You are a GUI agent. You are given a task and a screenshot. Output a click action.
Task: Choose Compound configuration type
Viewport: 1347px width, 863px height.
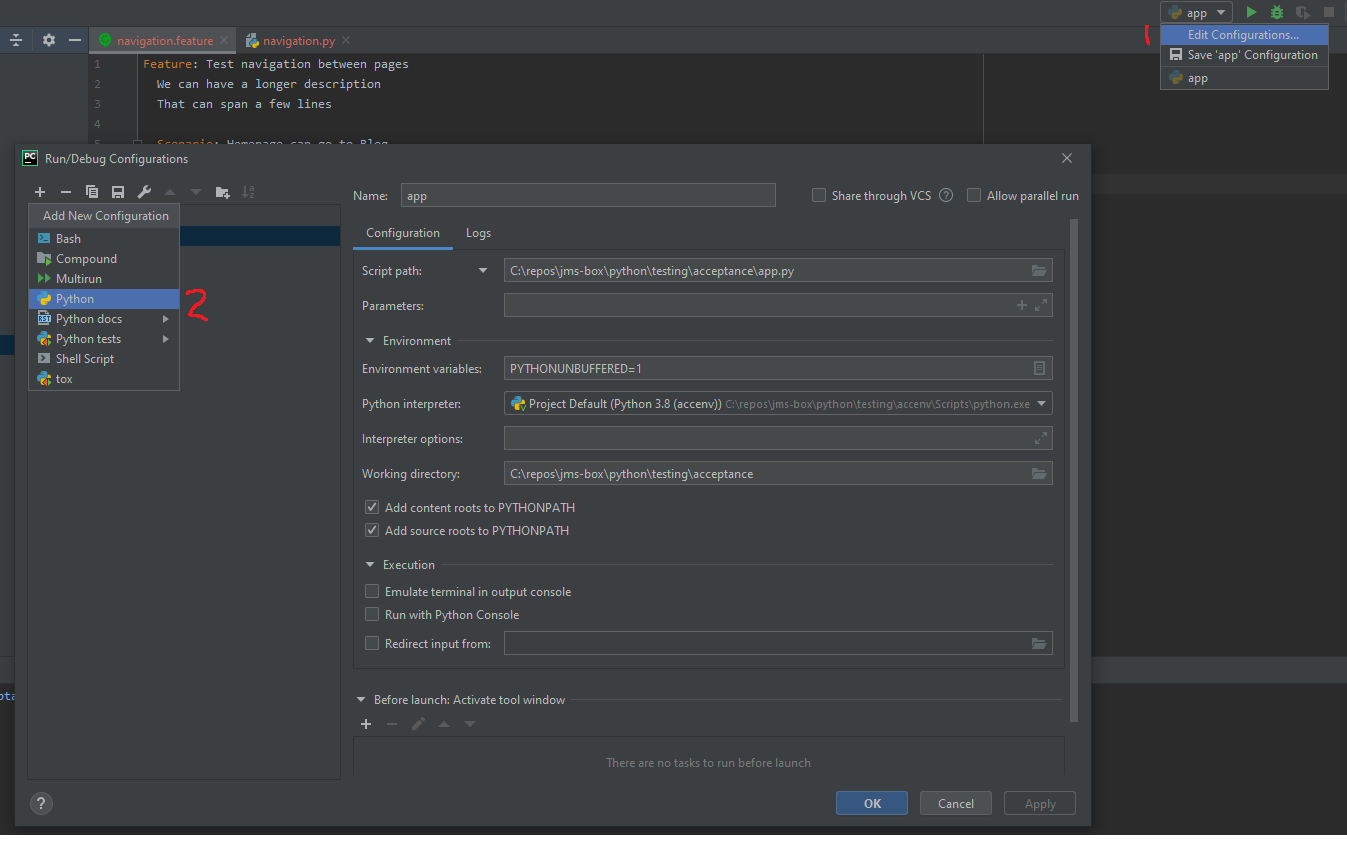(104, 259)
